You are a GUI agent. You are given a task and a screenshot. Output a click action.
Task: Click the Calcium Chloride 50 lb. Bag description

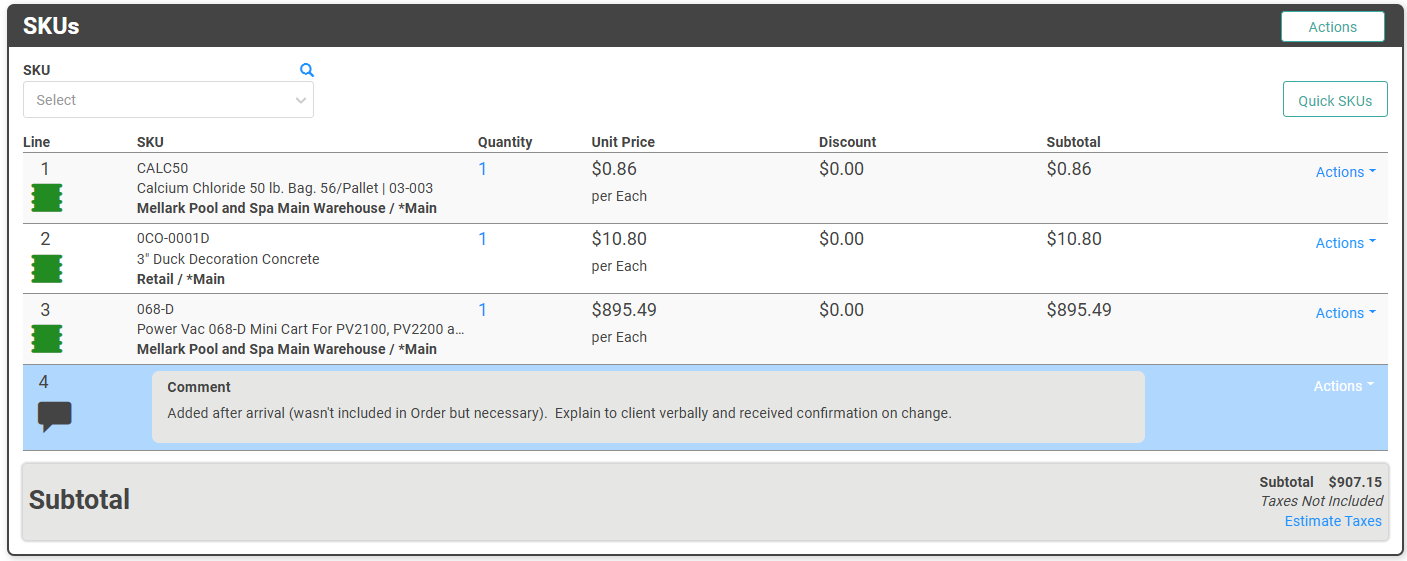point(284,188)
